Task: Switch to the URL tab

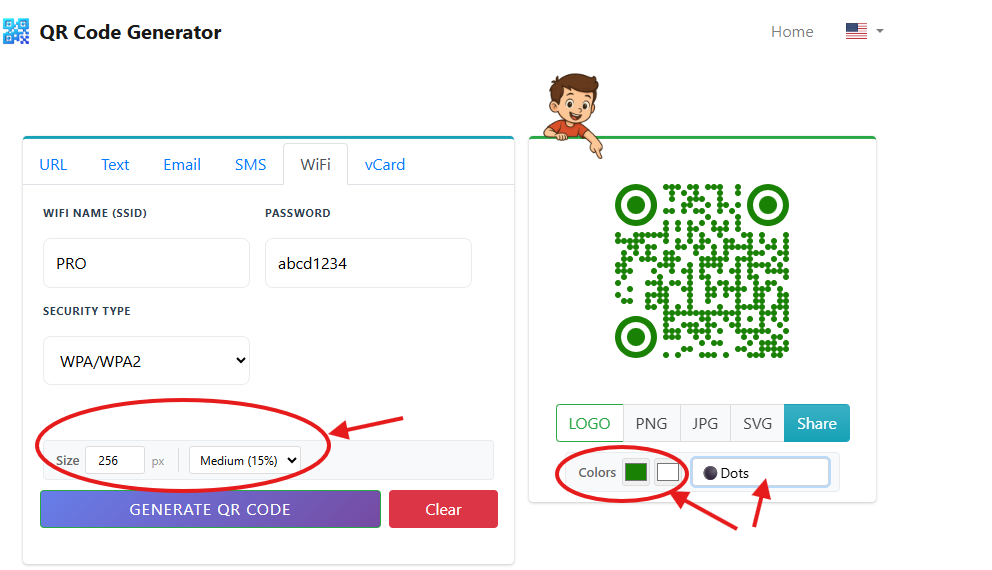Action: pyautogui.click(x=53, y=164)
